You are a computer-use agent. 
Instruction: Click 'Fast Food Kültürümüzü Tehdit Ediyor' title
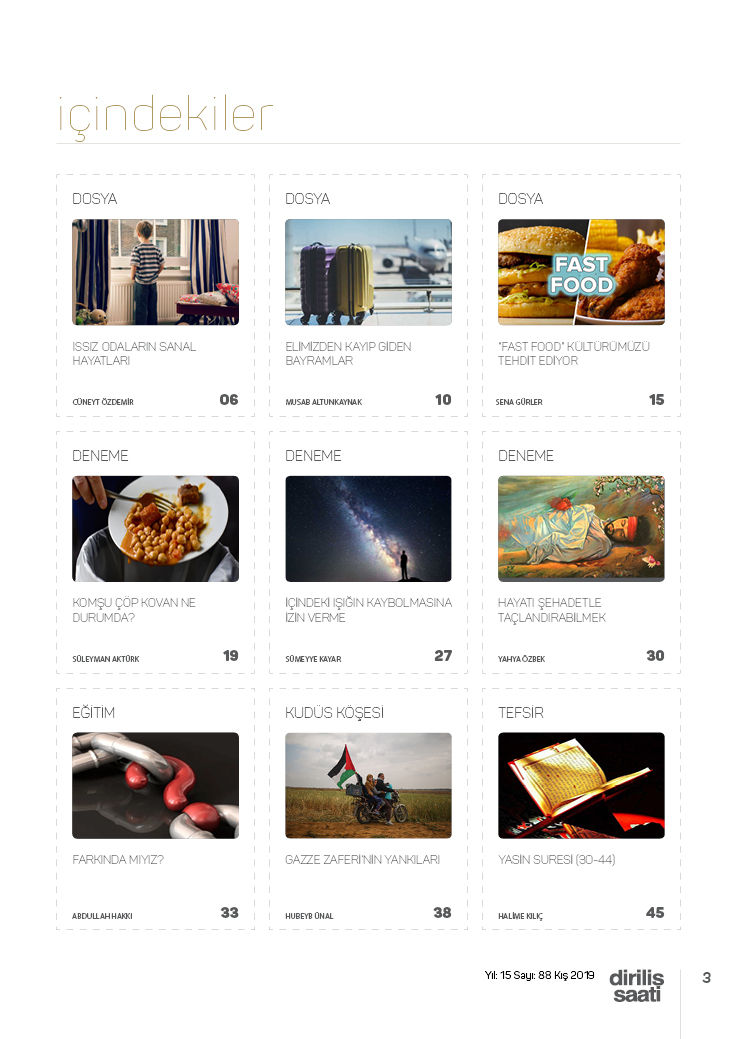(x=574, y=353)
